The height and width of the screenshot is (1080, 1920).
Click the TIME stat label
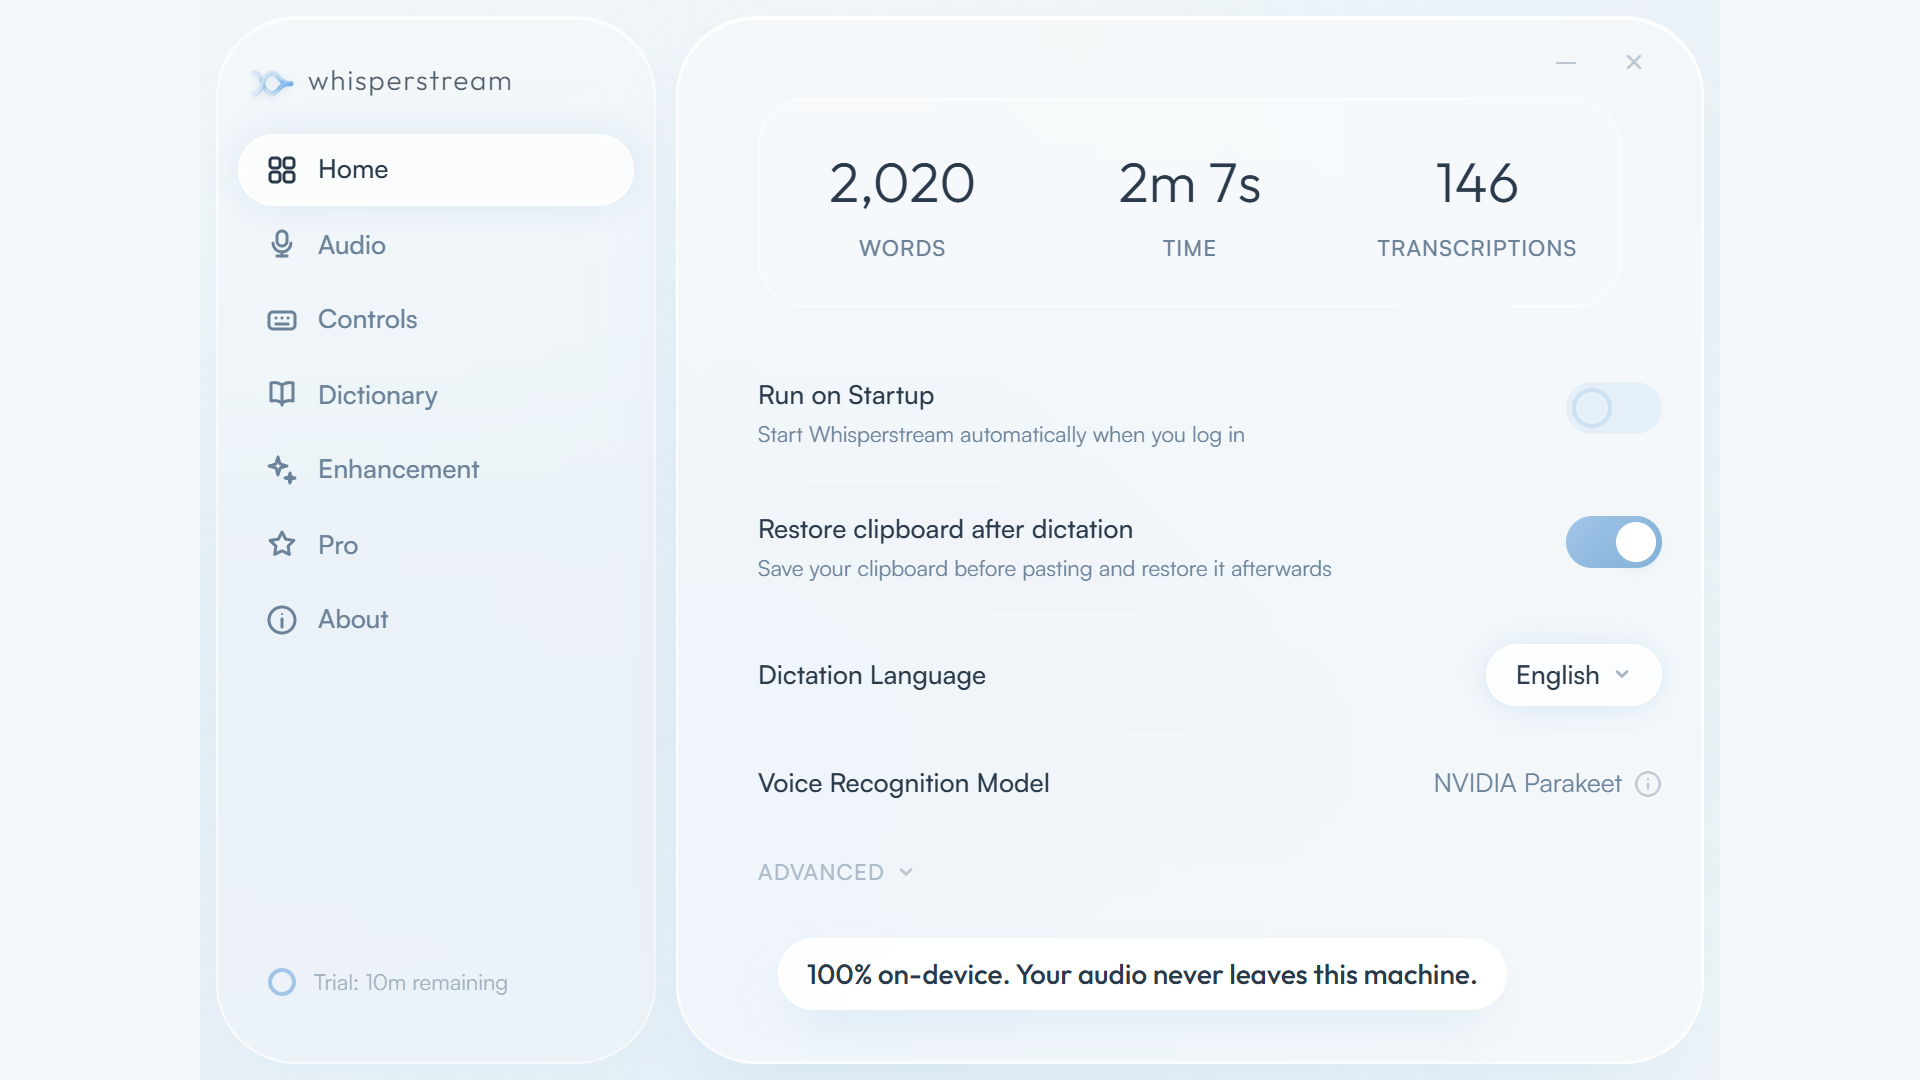tap(1190, 248)
